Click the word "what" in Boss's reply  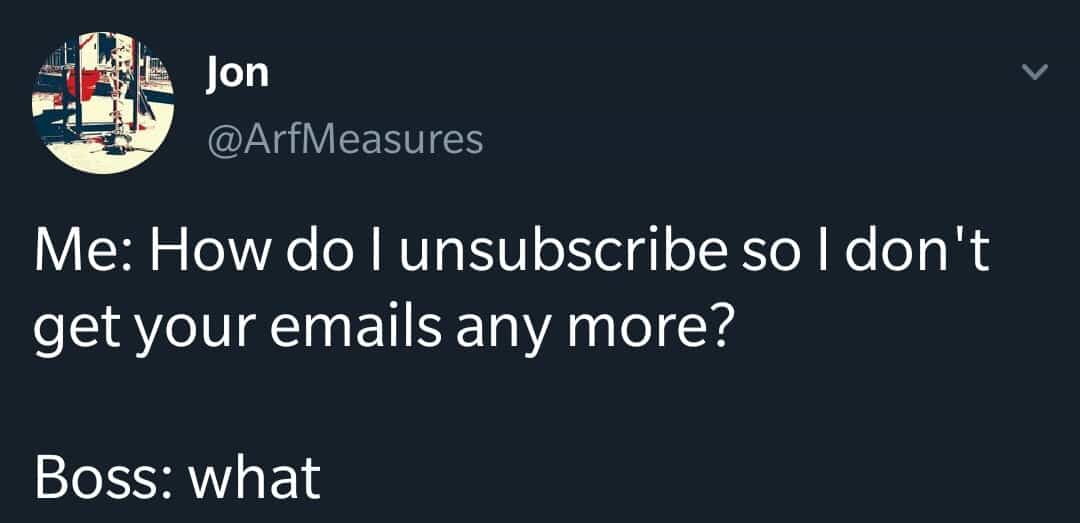click(256, 478)
